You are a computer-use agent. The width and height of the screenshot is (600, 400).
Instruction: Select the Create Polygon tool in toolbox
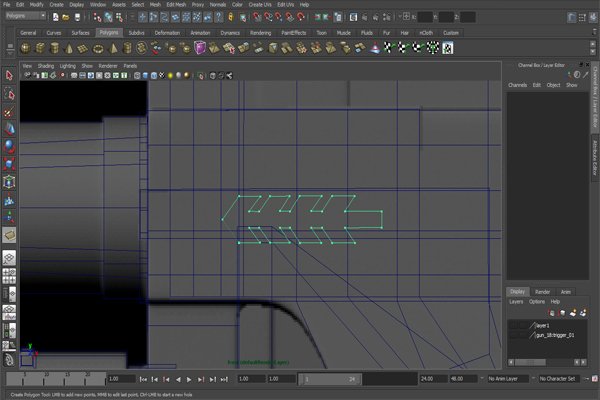(x=9, y=235)
